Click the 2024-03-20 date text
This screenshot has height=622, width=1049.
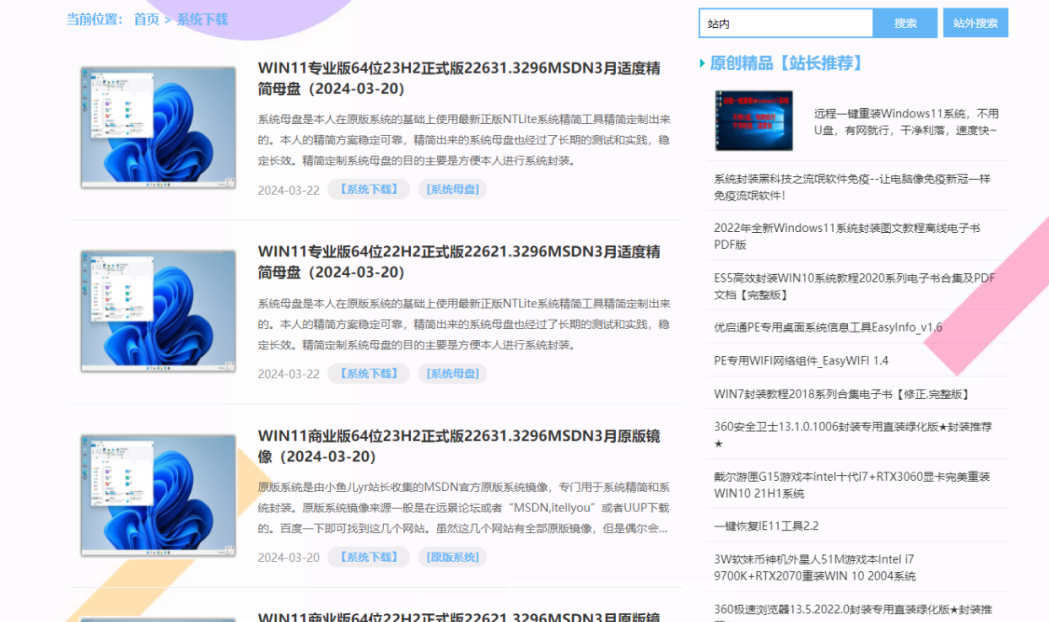[x=288, y=558]
